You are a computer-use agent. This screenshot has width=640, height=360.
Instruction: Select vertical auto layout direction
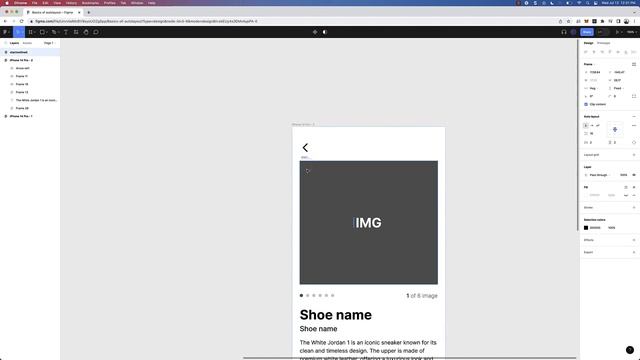tap(586, 126)
